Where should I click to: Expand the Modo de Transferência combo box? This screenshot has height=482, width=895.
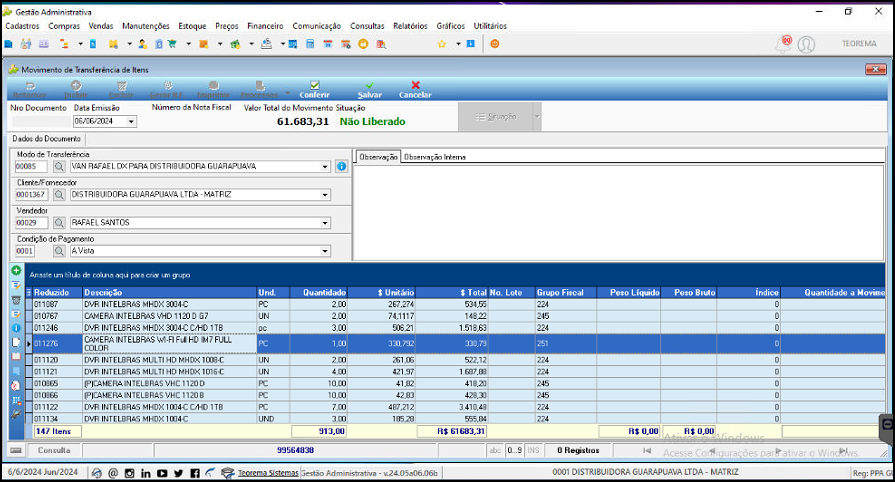(x=325, y=167)
